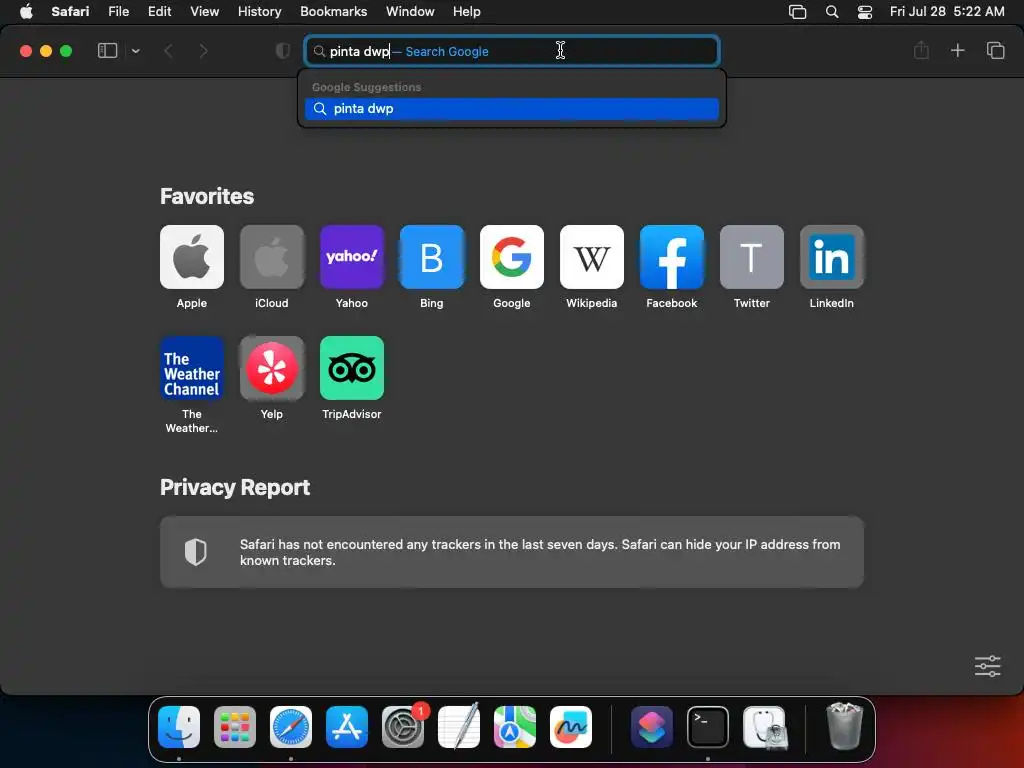Click the Favorites heading
This screenshot has height=768, width=1024.
[x=207, y=197]
